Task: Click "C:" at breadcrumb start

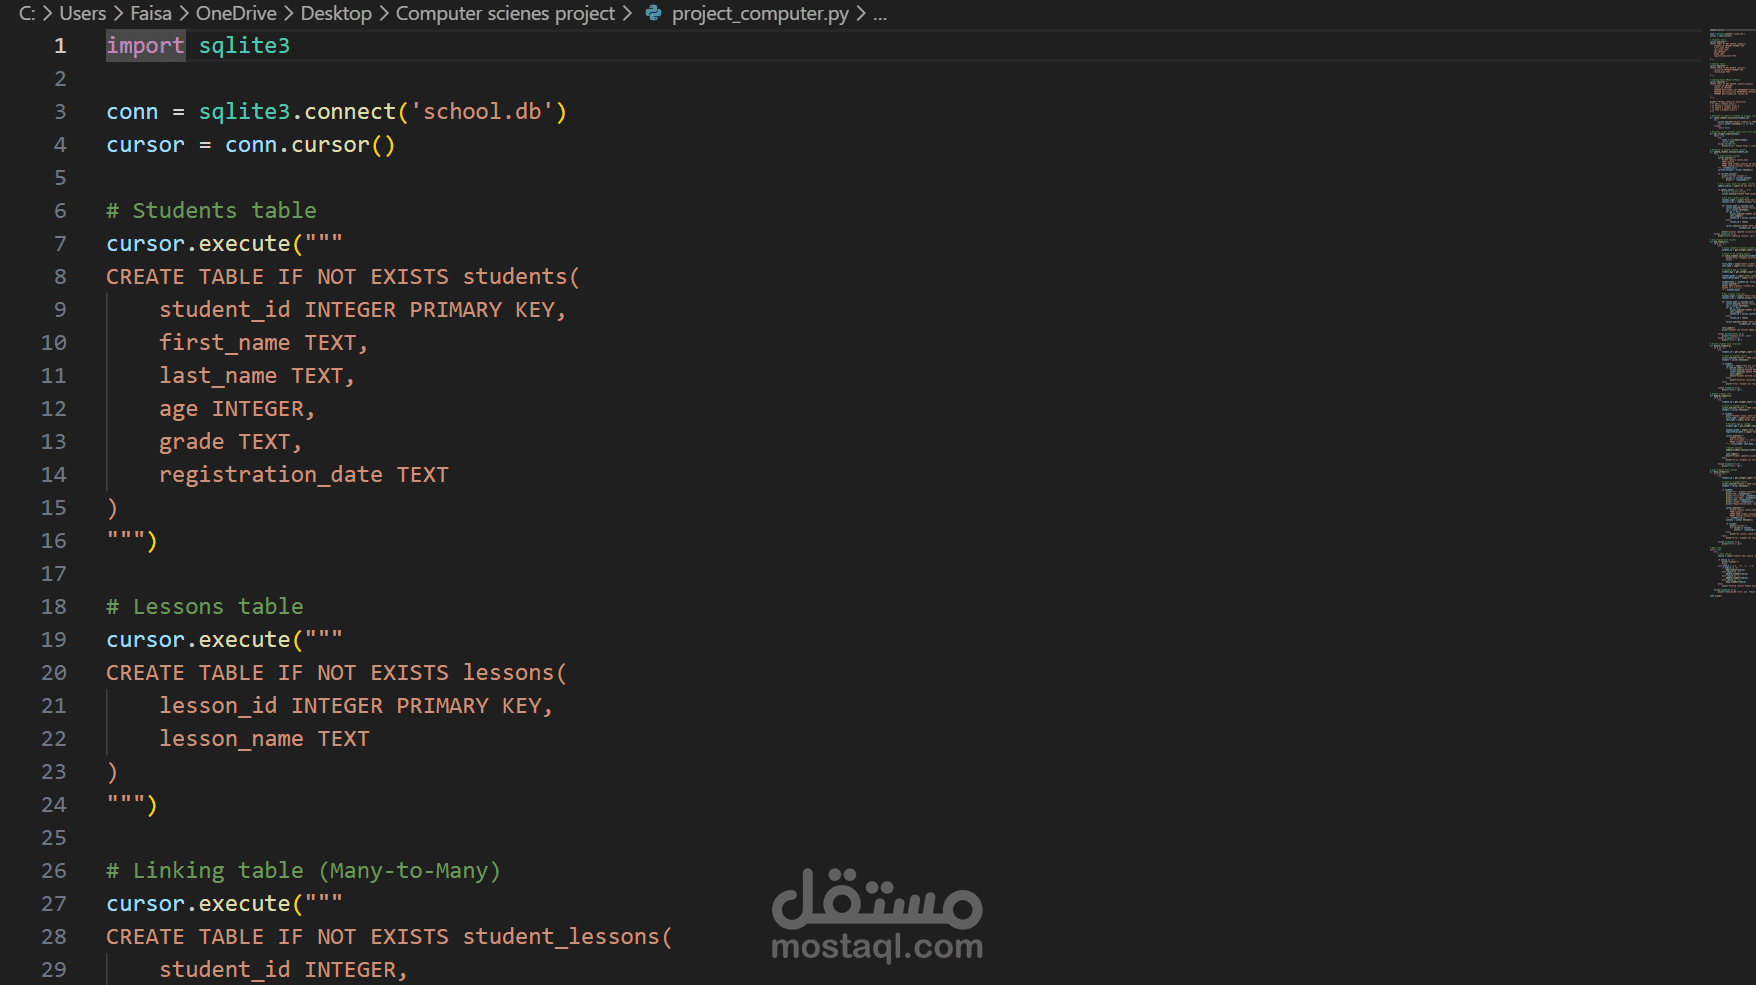Action: click(x=27, y=13)
